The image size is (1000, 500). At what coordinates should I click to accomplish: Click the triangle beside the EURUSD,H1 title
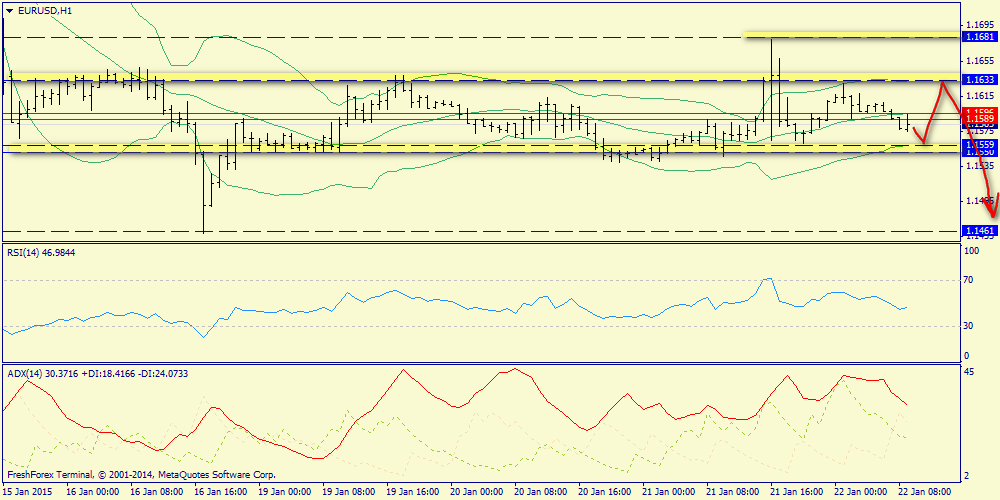click(10, 10)
